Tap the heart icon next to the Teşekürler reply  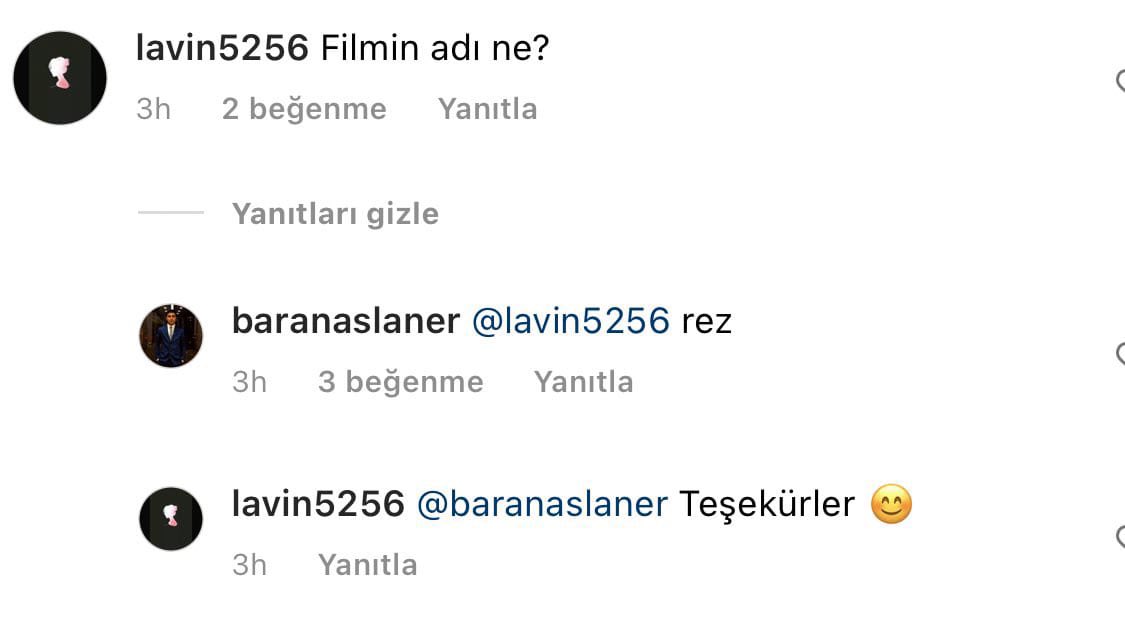(x=1121, y=536)
